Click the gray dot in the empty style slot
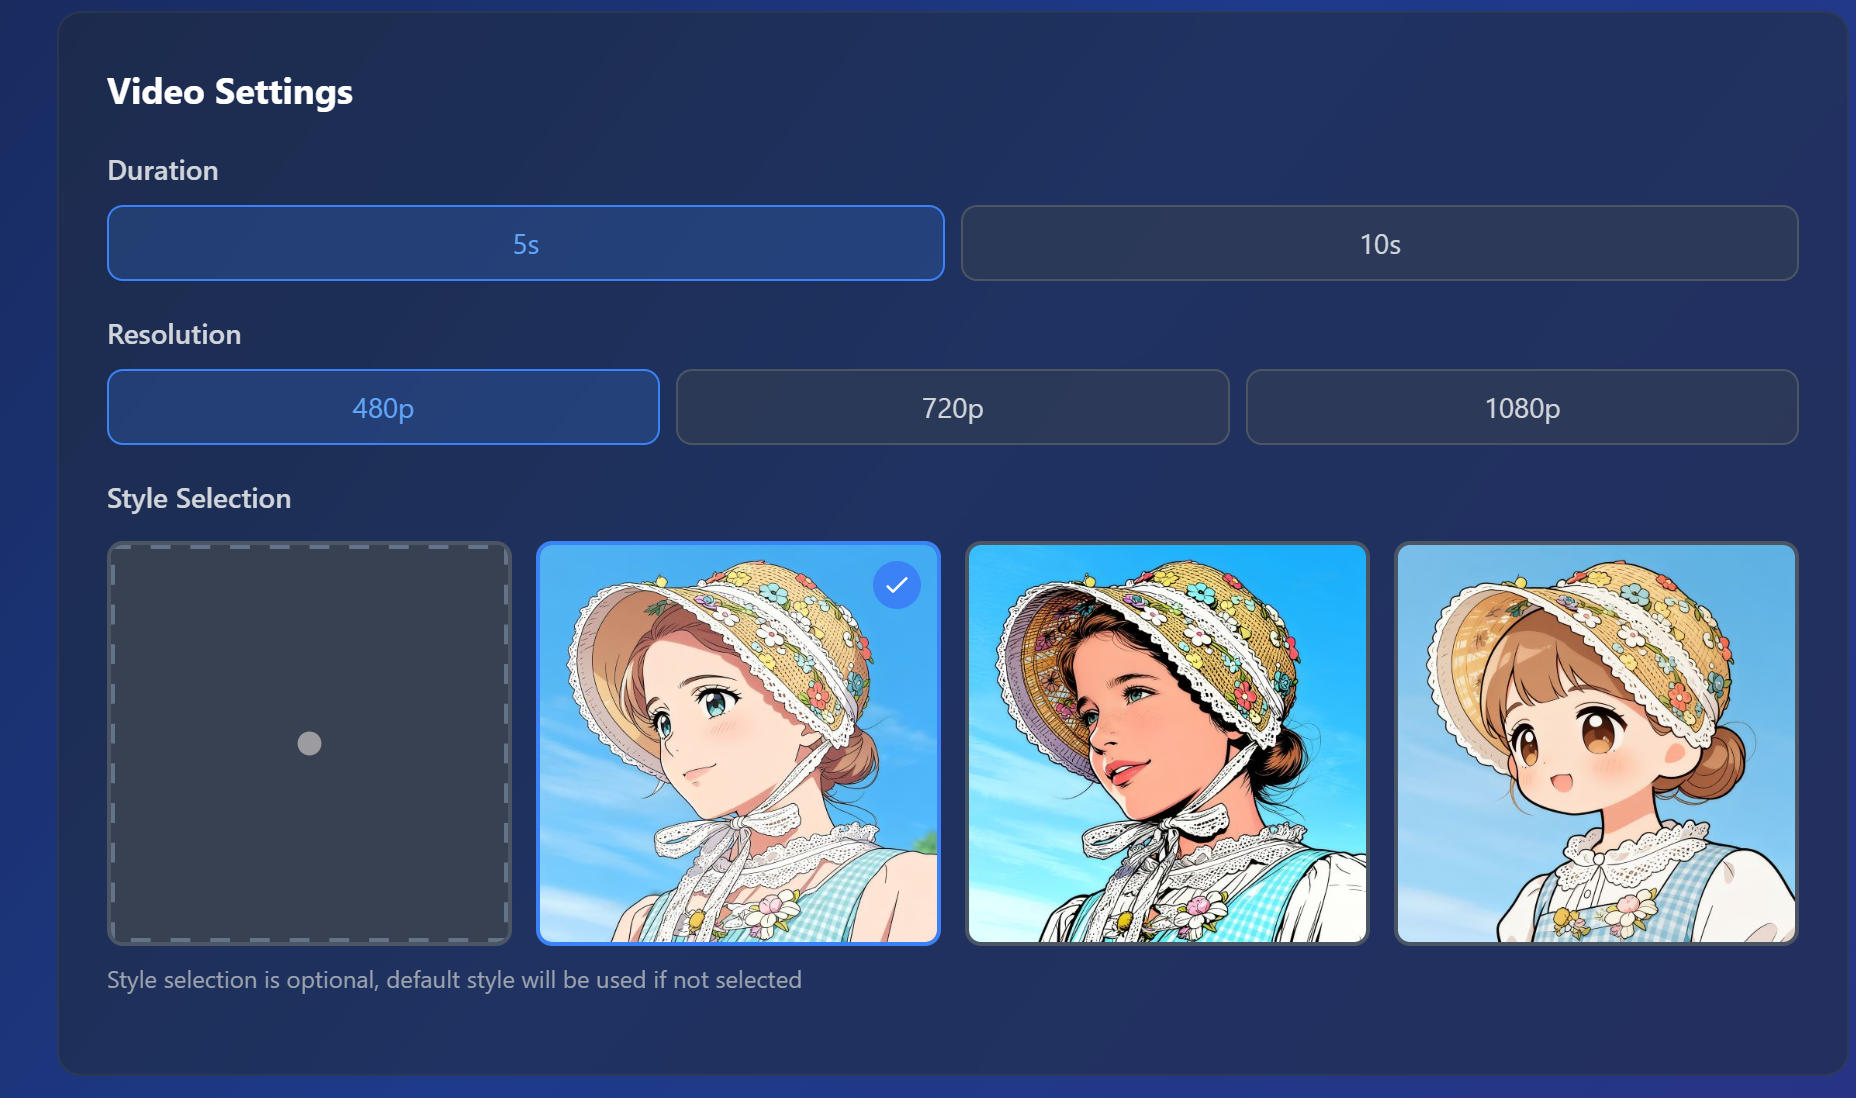1856x1098 pixels. point(309,743)
